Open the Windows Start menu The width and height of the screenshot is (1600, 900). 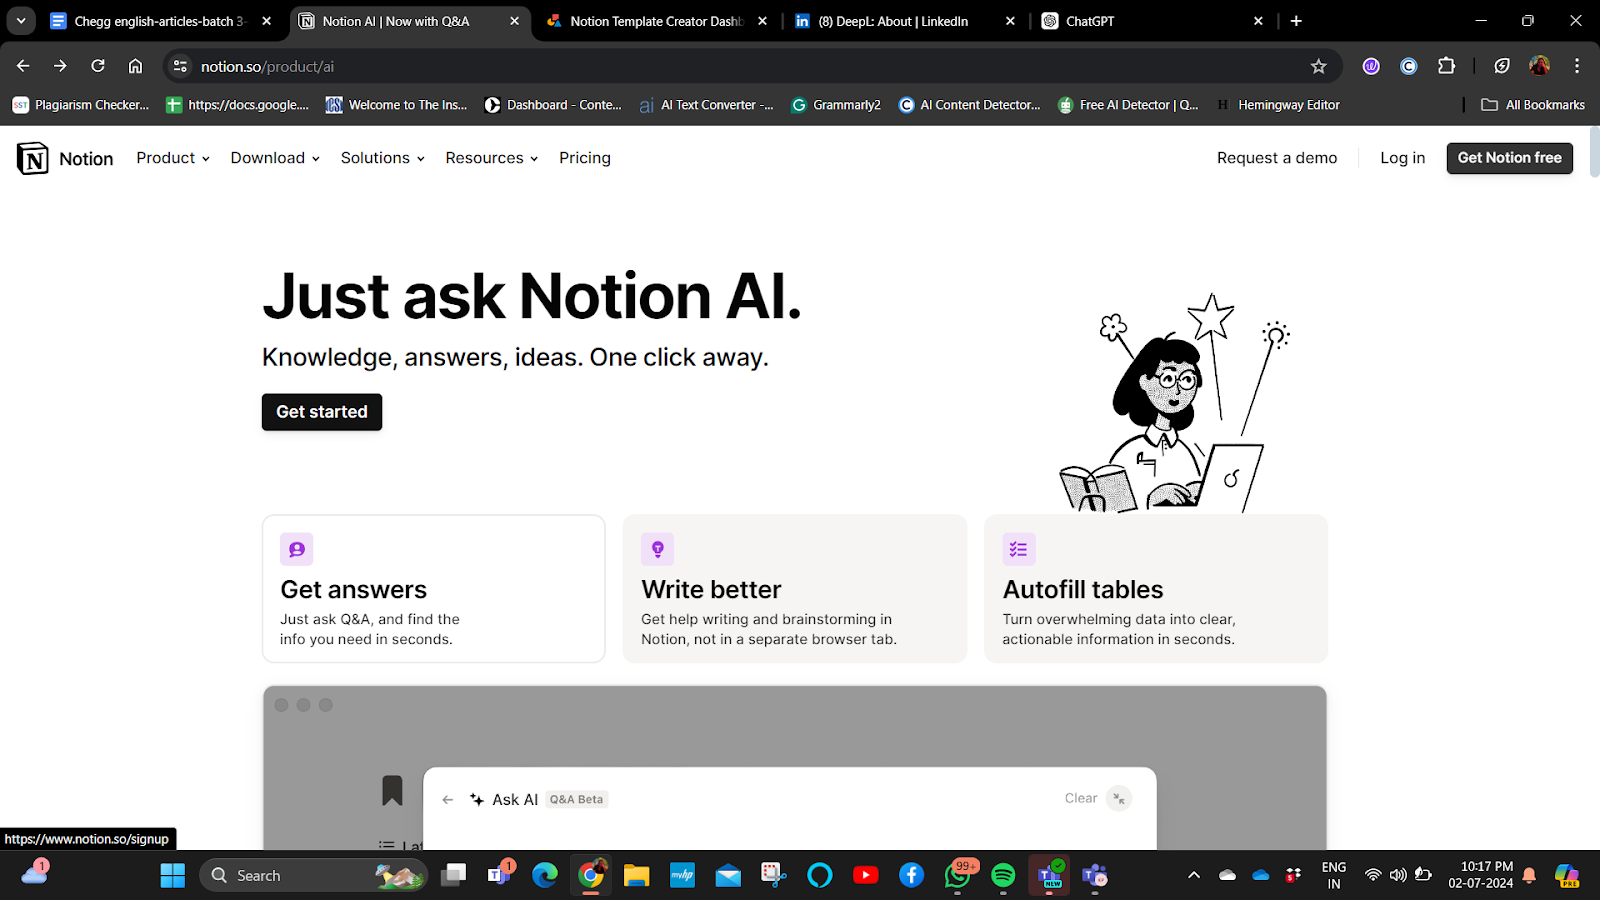(173, 876)
